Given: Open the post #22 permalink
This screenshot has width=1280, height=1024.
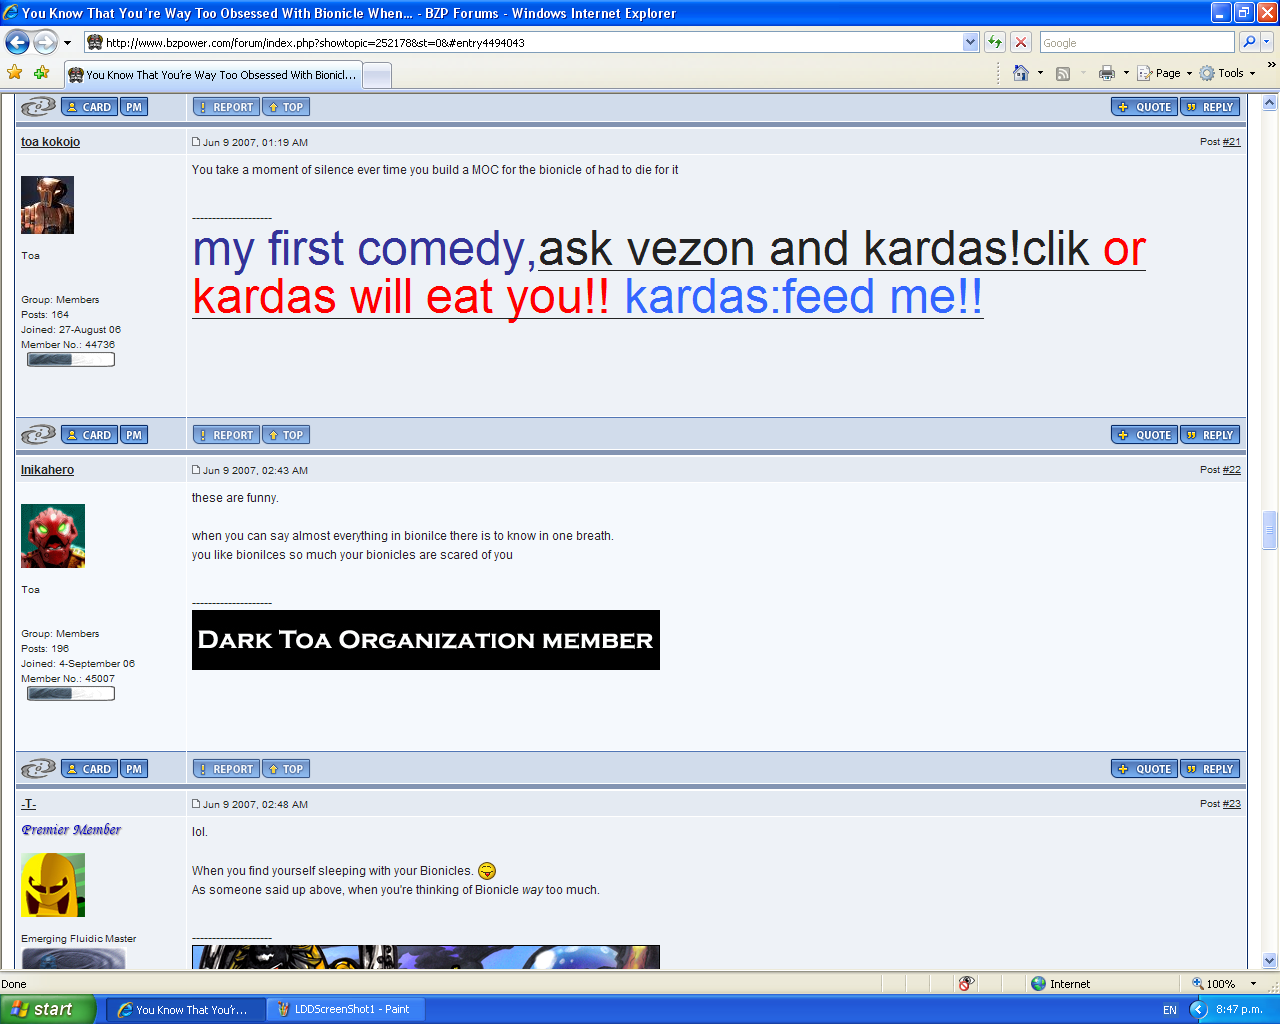Looking at the screenshot, I should (1231, 470).
